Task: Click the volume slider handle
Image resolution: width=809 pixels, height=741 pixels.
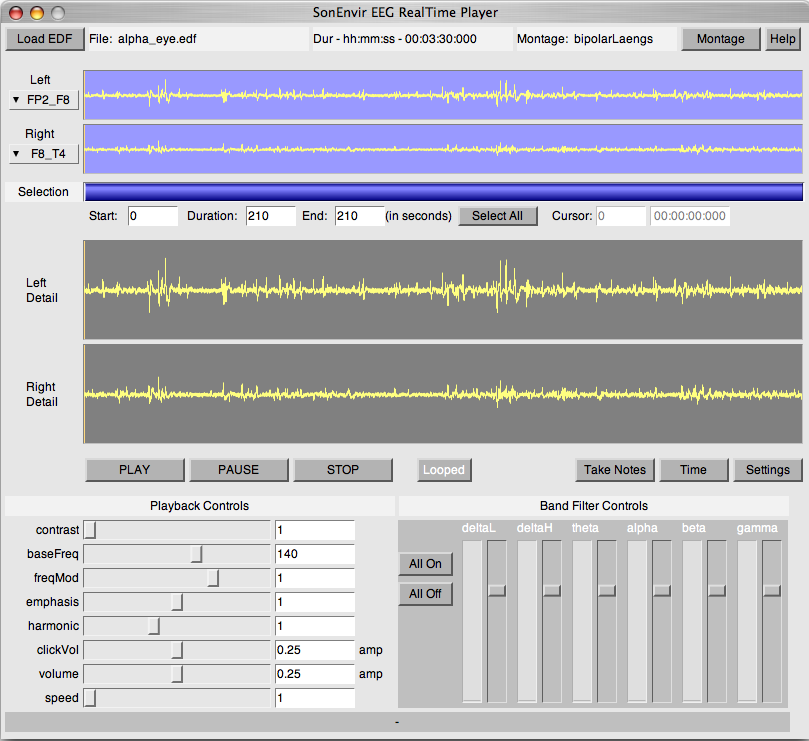Action: point(177,674)
